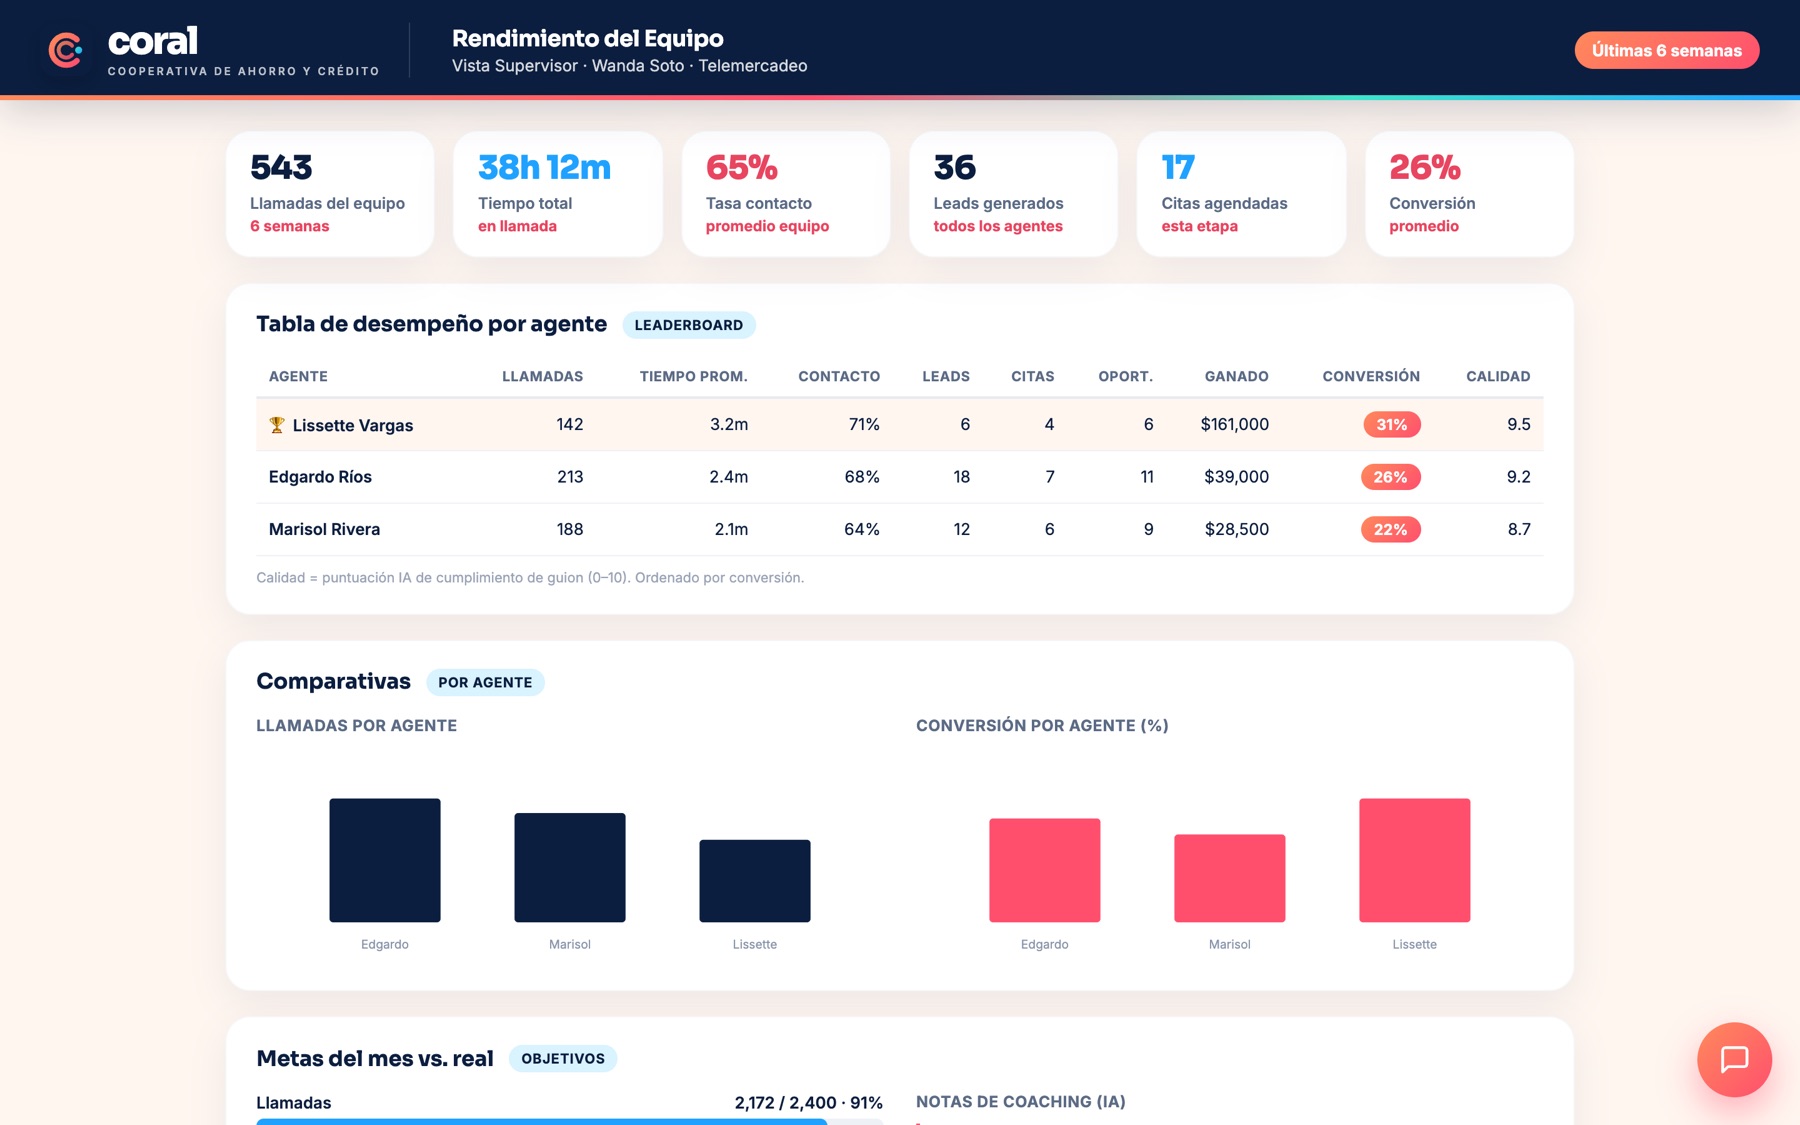The image size is (1800, 1125).
Task: Click the TIEMPO PROM. column header
Action: click(x=693, y=376)
